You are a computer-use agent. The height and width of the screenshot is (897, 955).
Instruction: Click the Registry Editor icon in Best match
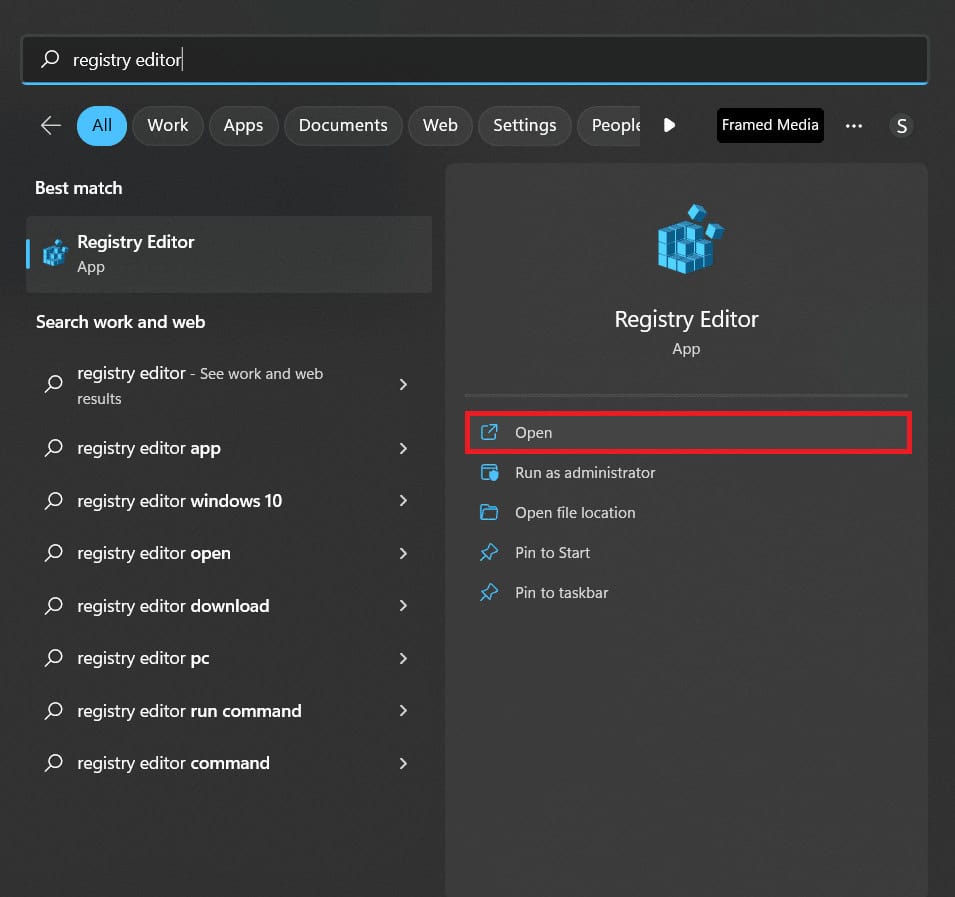55,253
